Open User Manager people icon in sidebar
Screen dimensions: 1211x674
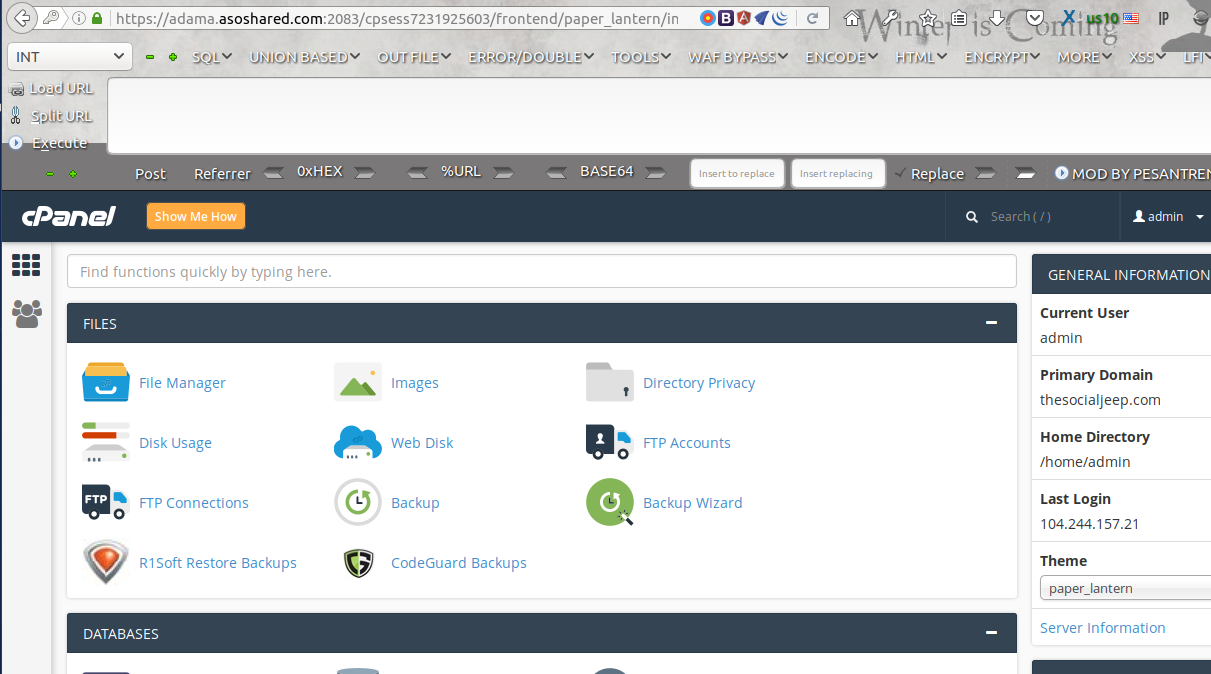click(27, 314)
